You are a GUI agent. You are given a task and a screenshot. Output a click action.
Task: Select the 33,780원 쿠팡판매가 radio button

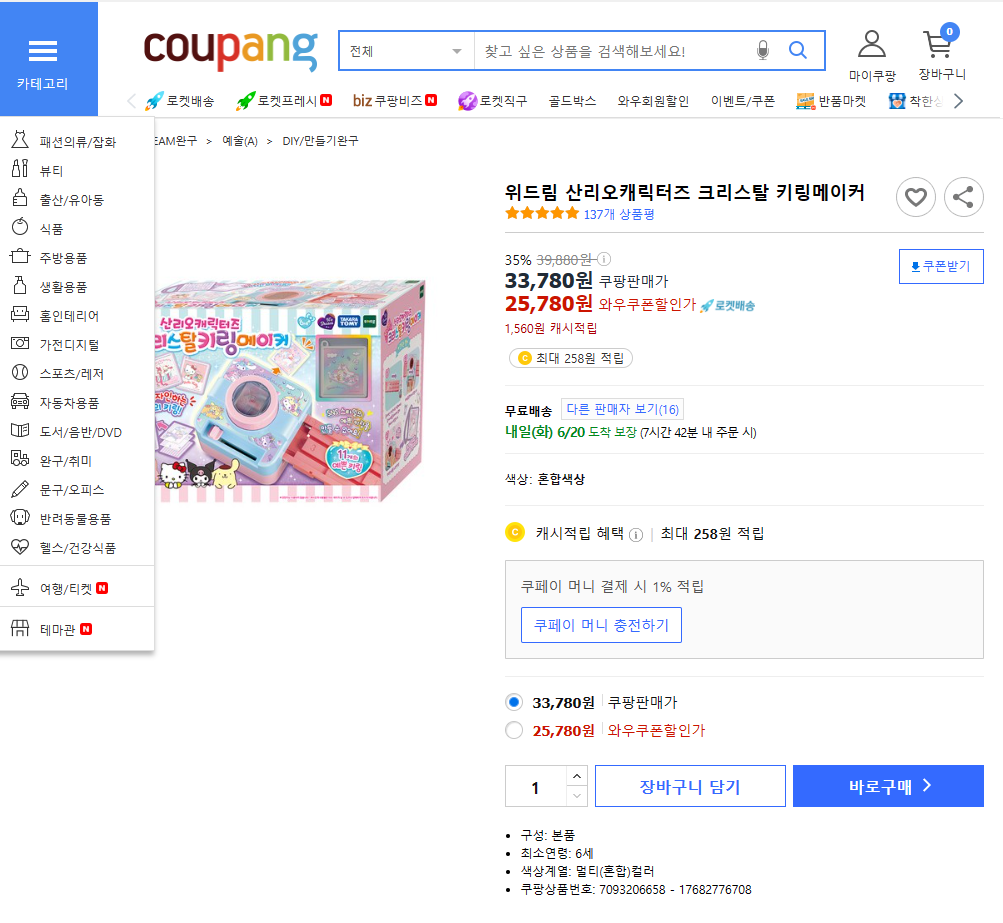(514, 702)
